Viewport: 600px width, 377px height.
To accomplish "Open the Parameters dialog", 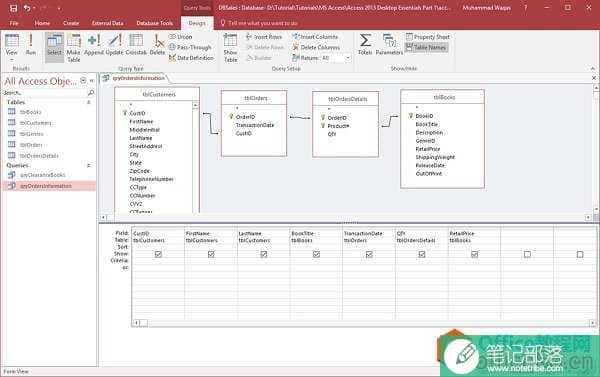I will pyautogui.click(x=389, y=44).
